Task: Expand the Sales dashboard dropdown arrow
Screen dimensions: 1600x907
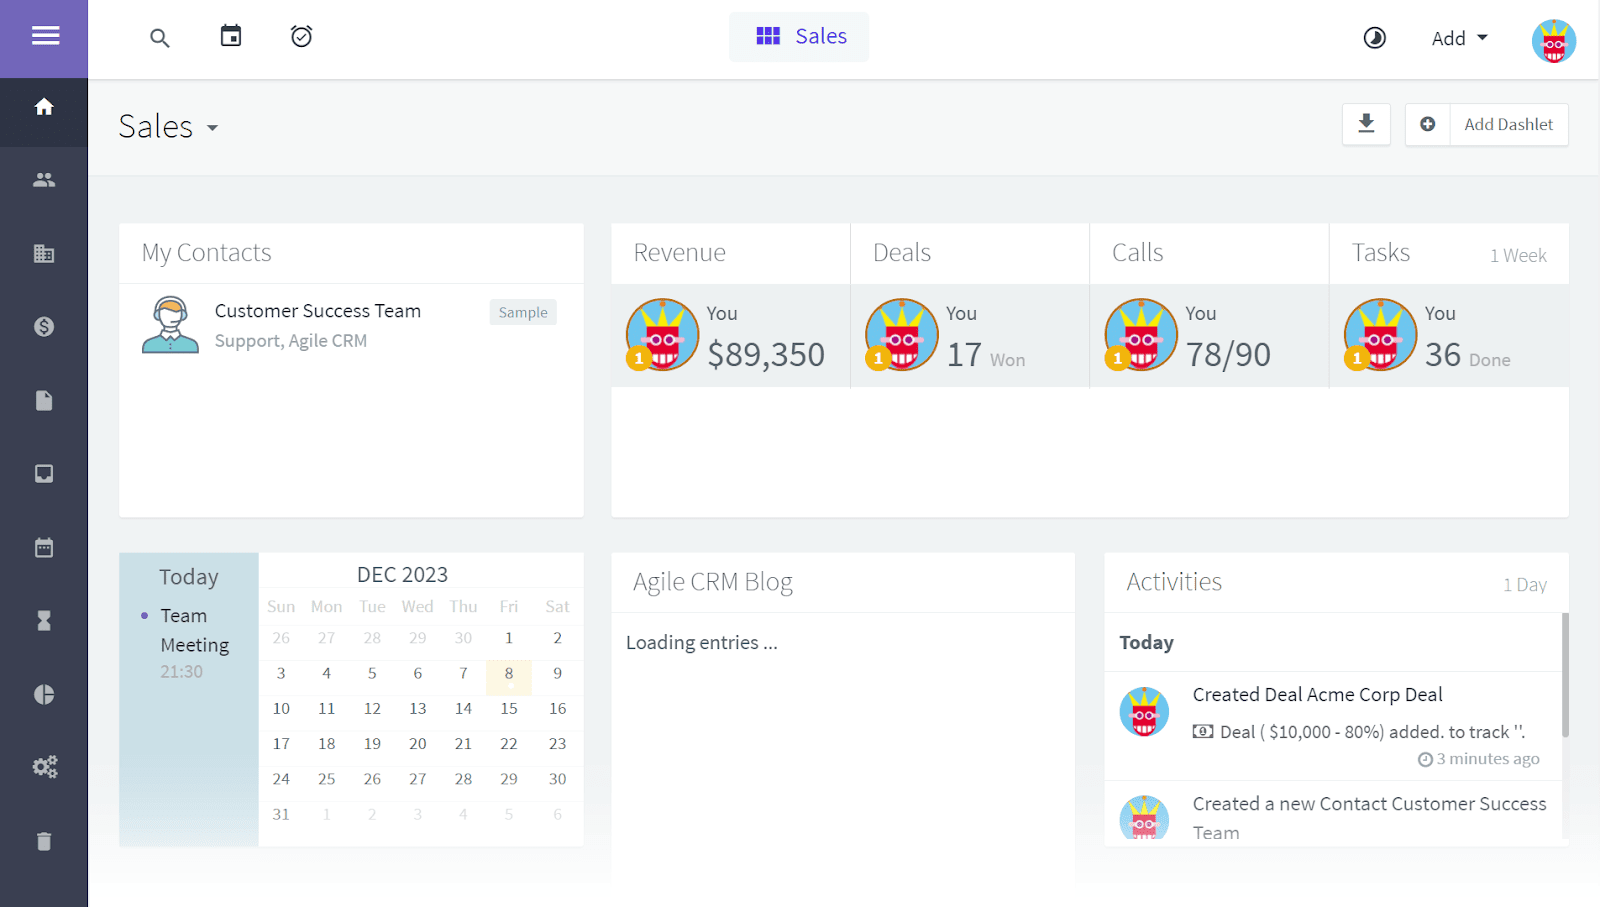Action: click(x=212, y=129)
